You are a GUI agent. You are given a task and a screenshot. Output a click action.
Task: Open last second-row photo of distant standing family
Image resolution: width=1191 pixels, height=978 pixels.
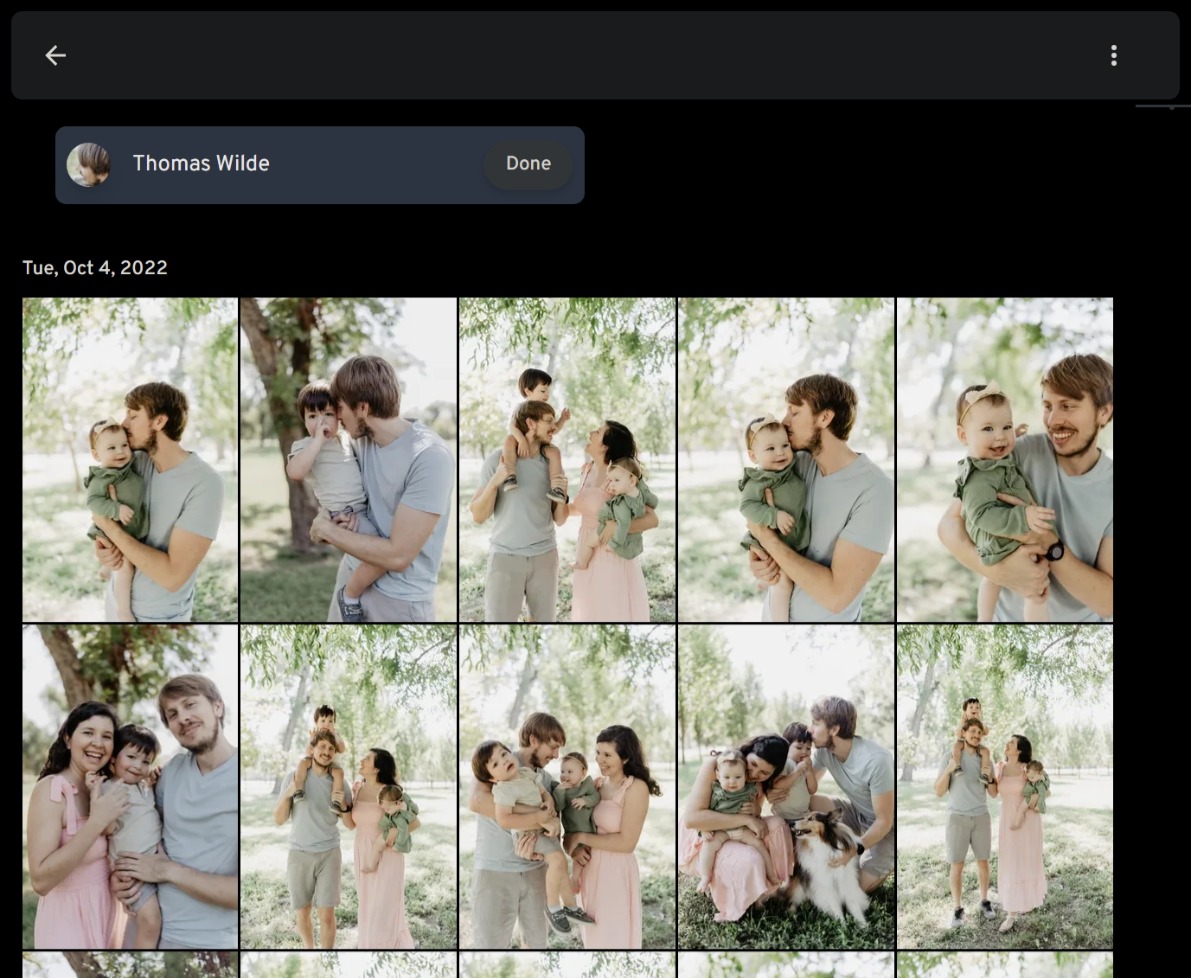click(1004, 786)
